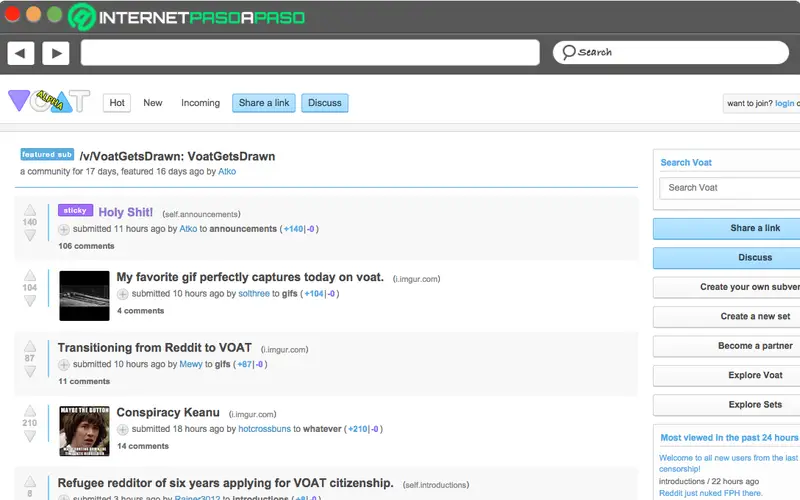
Task: Click Create your own subverse button
Action: tap(727, 287)
